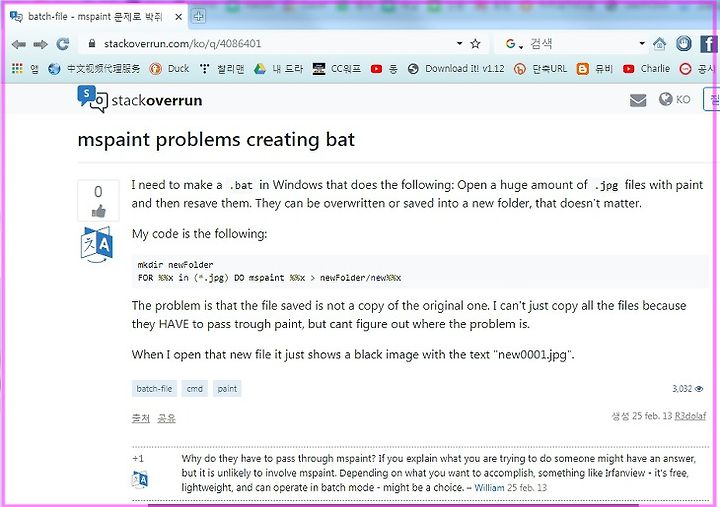Open the address bar history dropdown arrow
720x507 pixels.
(x=459, y=43)
